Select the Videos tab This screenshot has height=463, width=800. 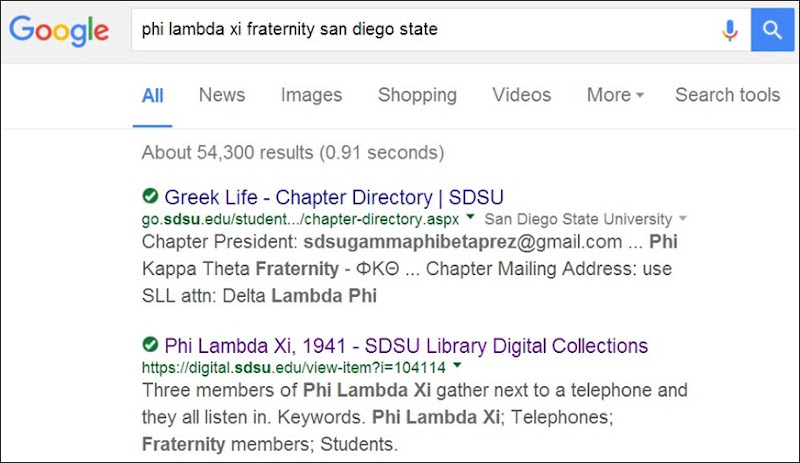pos(521,95)
